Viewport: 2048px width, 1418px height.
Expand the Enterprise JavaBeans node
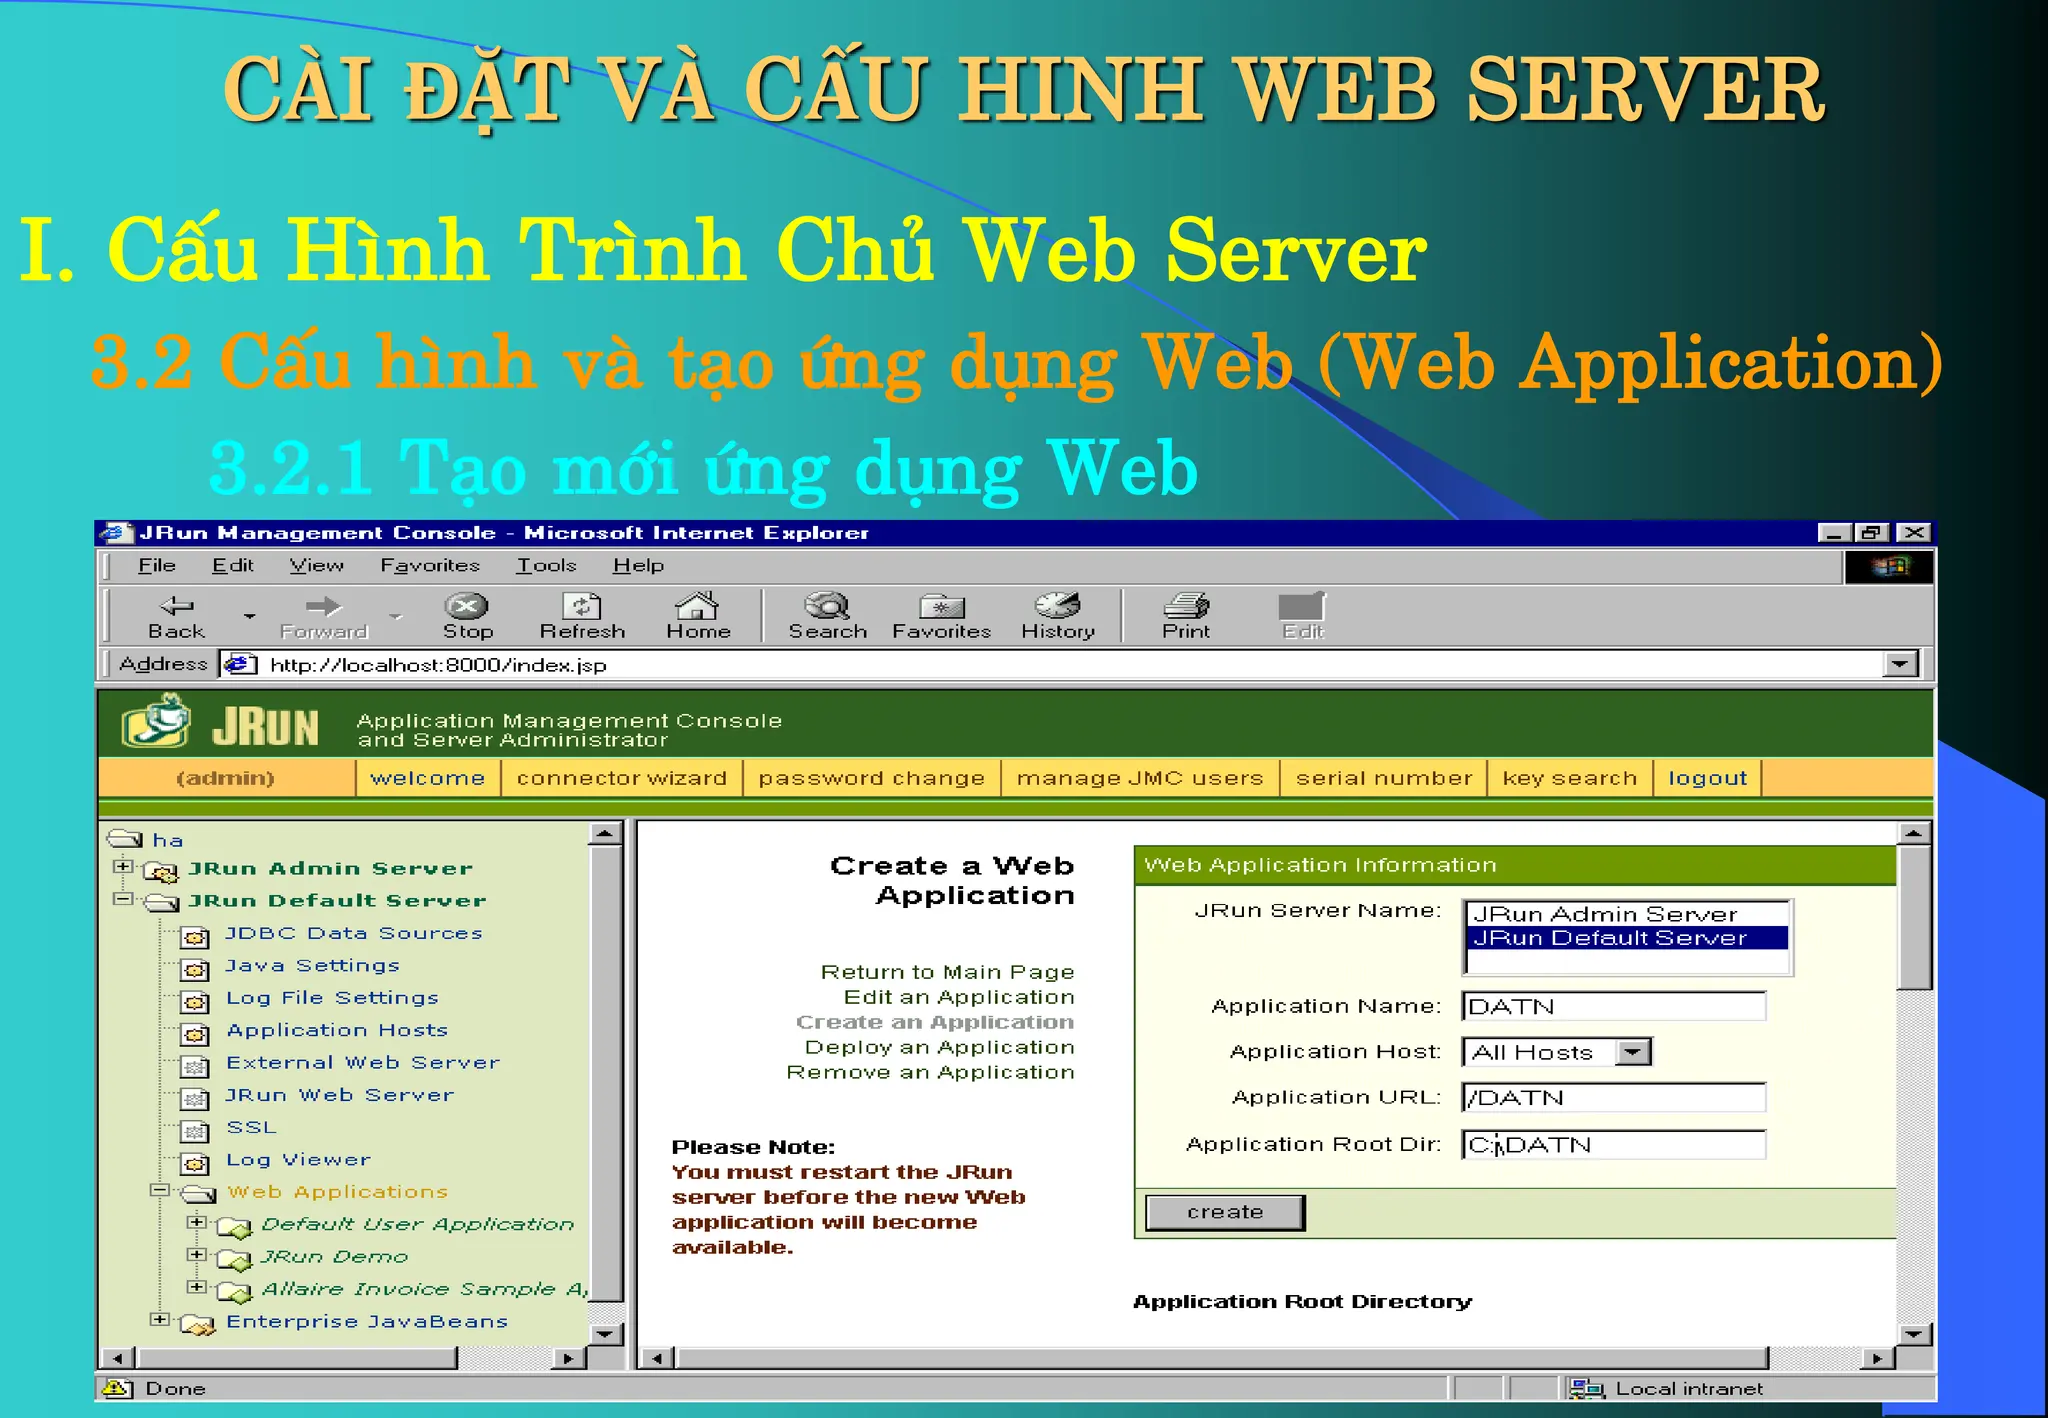(159, 1319)
